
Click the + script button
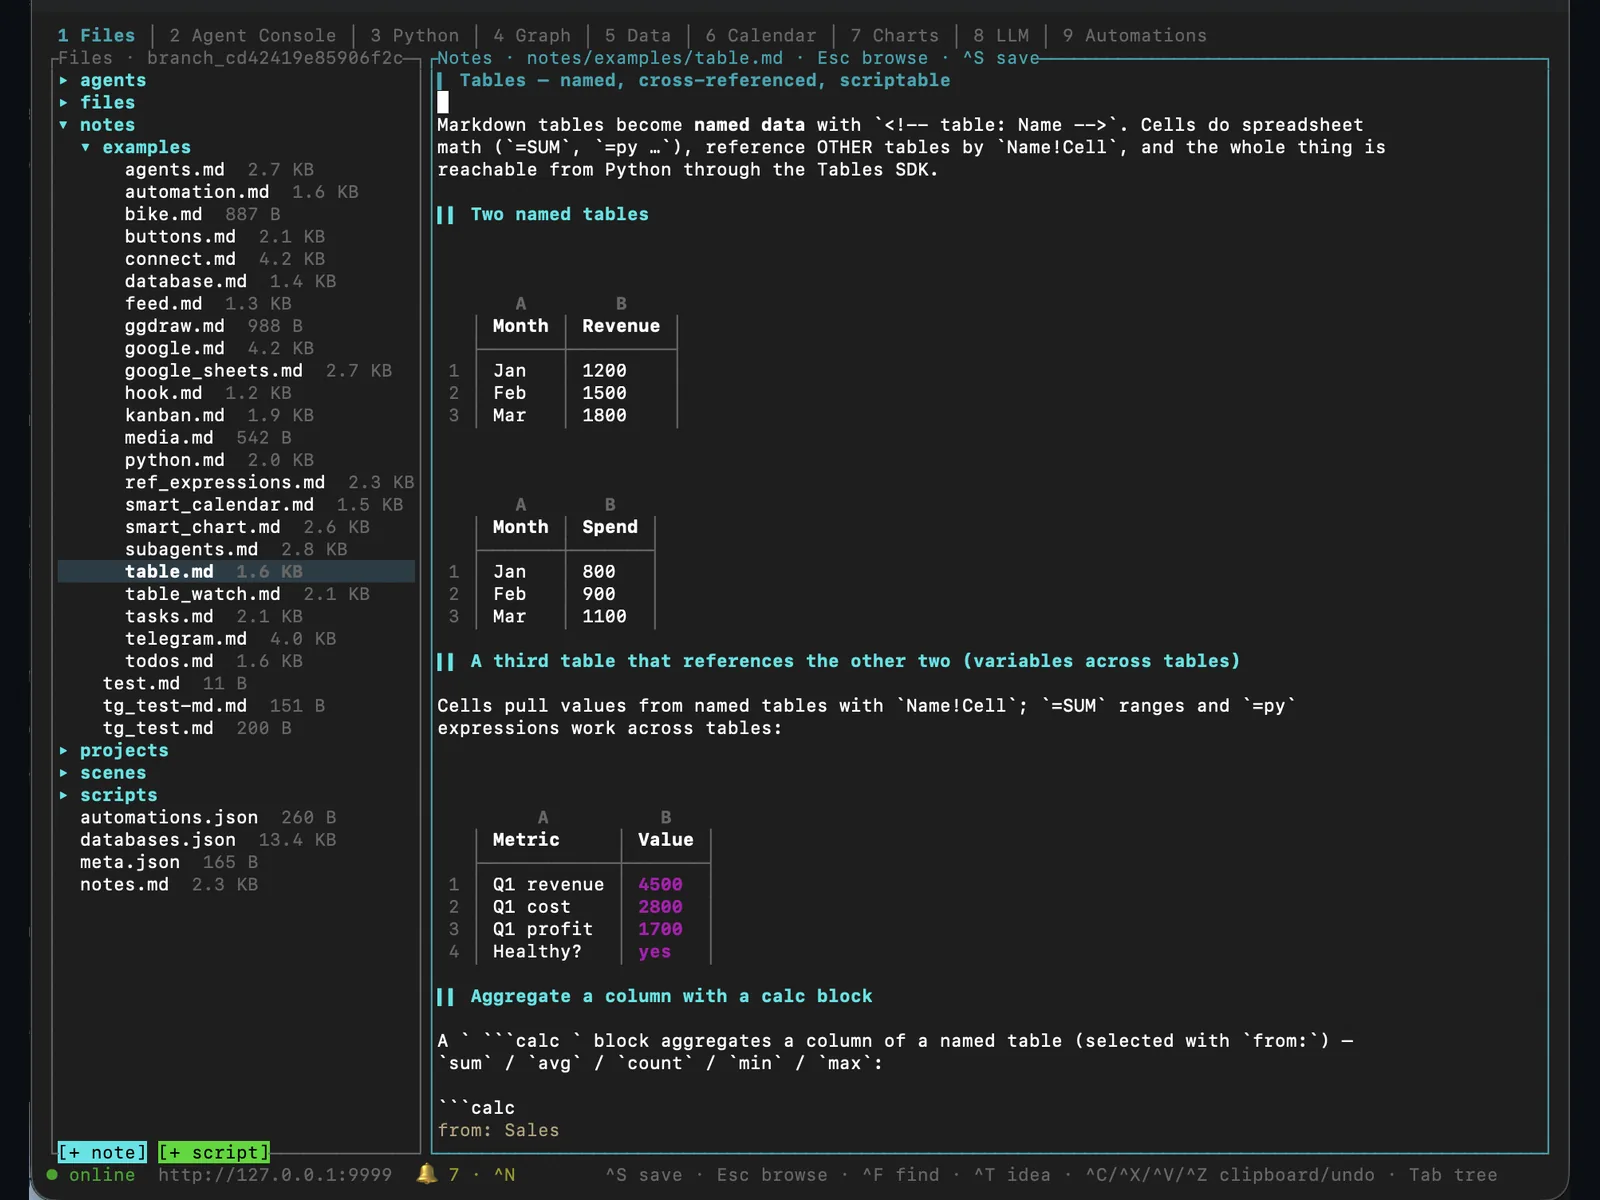click(x=214, y=1152)
